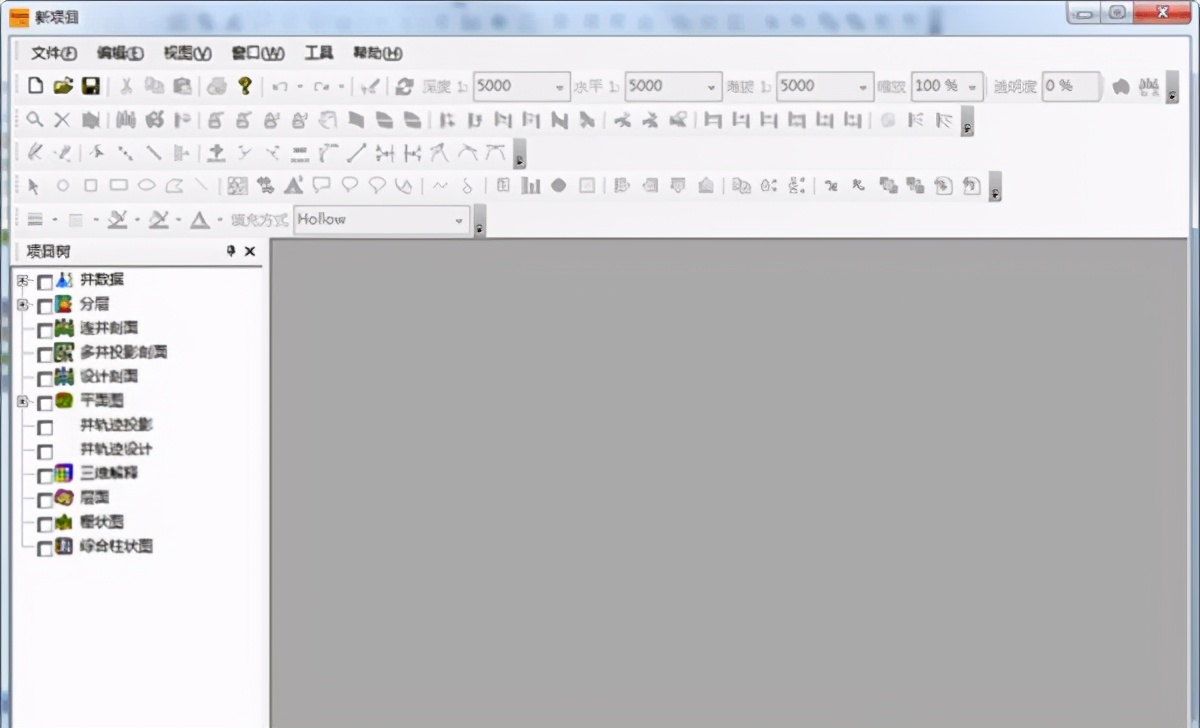This screenshot has height=728, width=1200.
Task: Click the Save floppy disk icon
Action: (90, 87)
